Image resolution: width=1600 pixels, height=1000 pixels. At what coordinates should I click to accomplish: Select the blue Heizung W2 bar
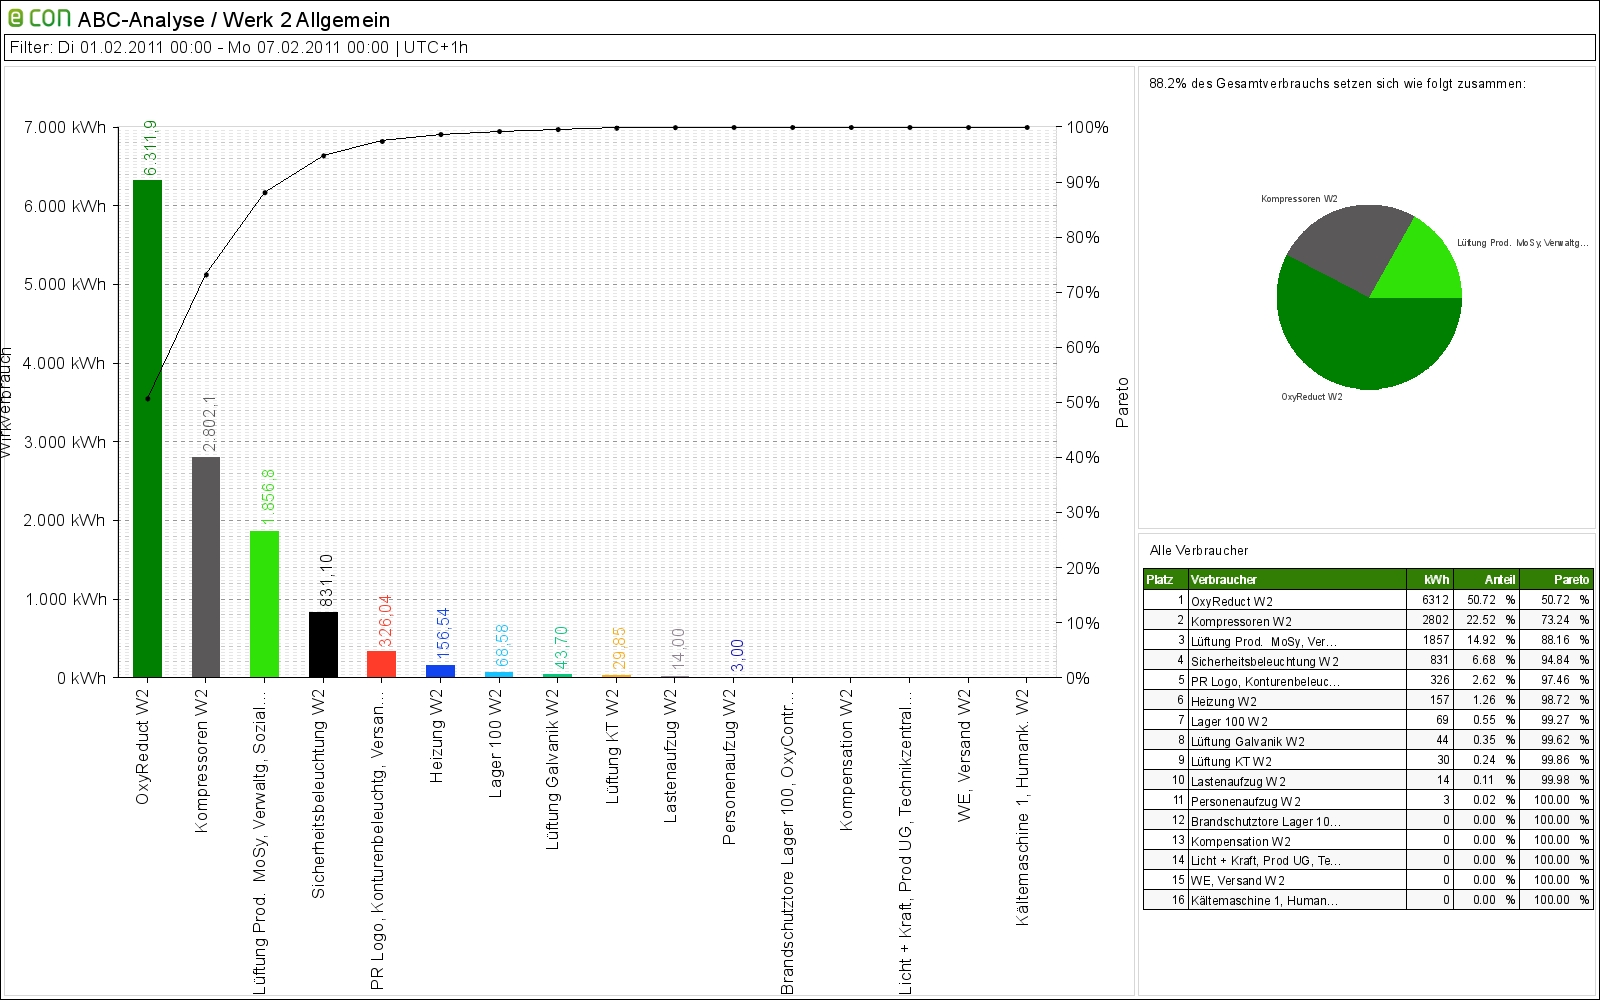440,671
